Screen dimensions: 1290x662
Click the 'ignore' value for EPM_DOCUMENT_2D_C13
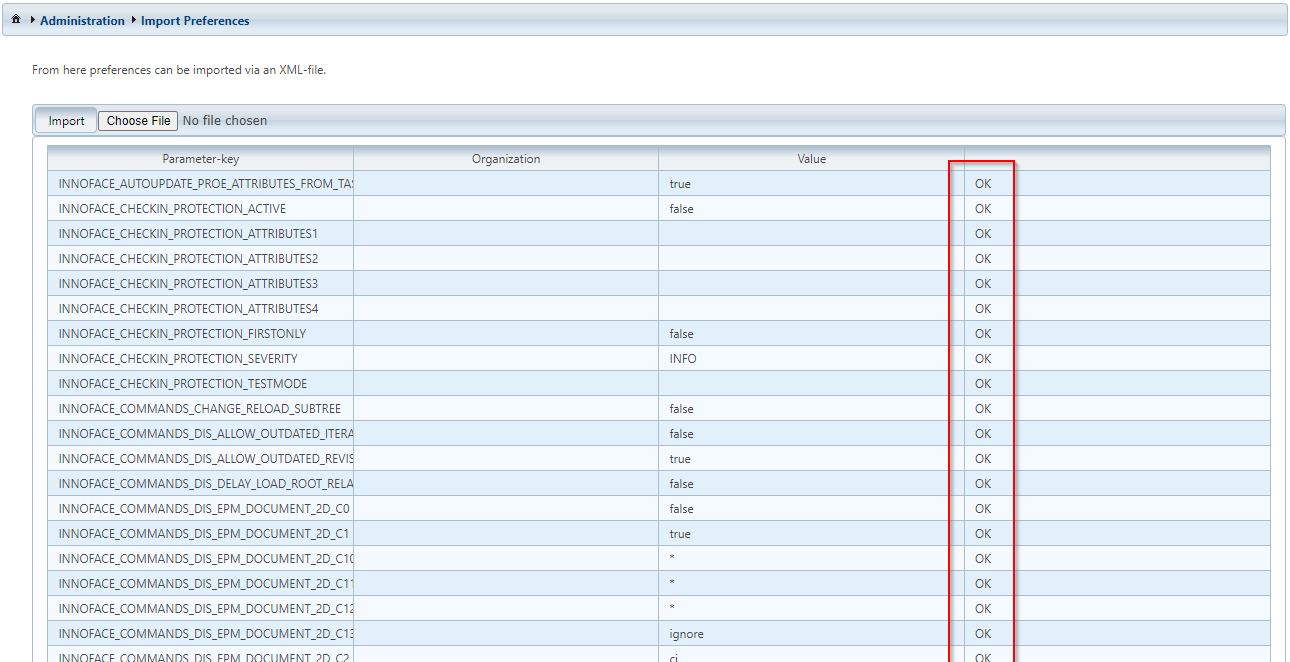pos(686,634)
